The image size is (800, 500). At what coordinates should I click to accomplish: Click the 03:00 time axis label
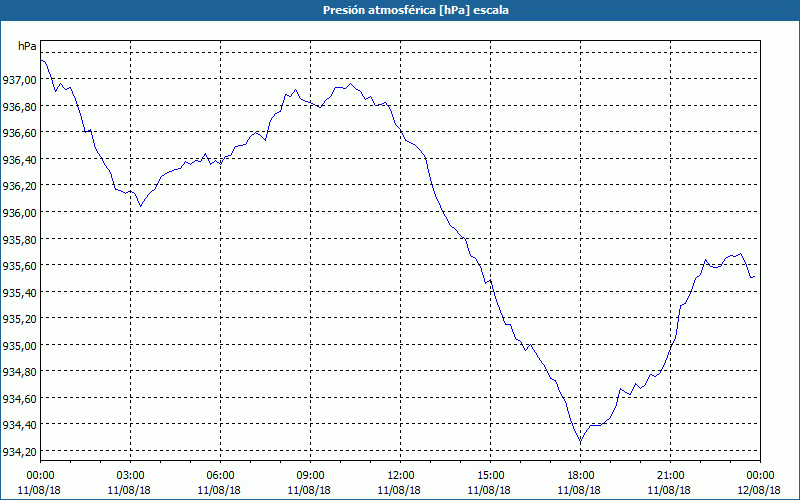(130, 476)
